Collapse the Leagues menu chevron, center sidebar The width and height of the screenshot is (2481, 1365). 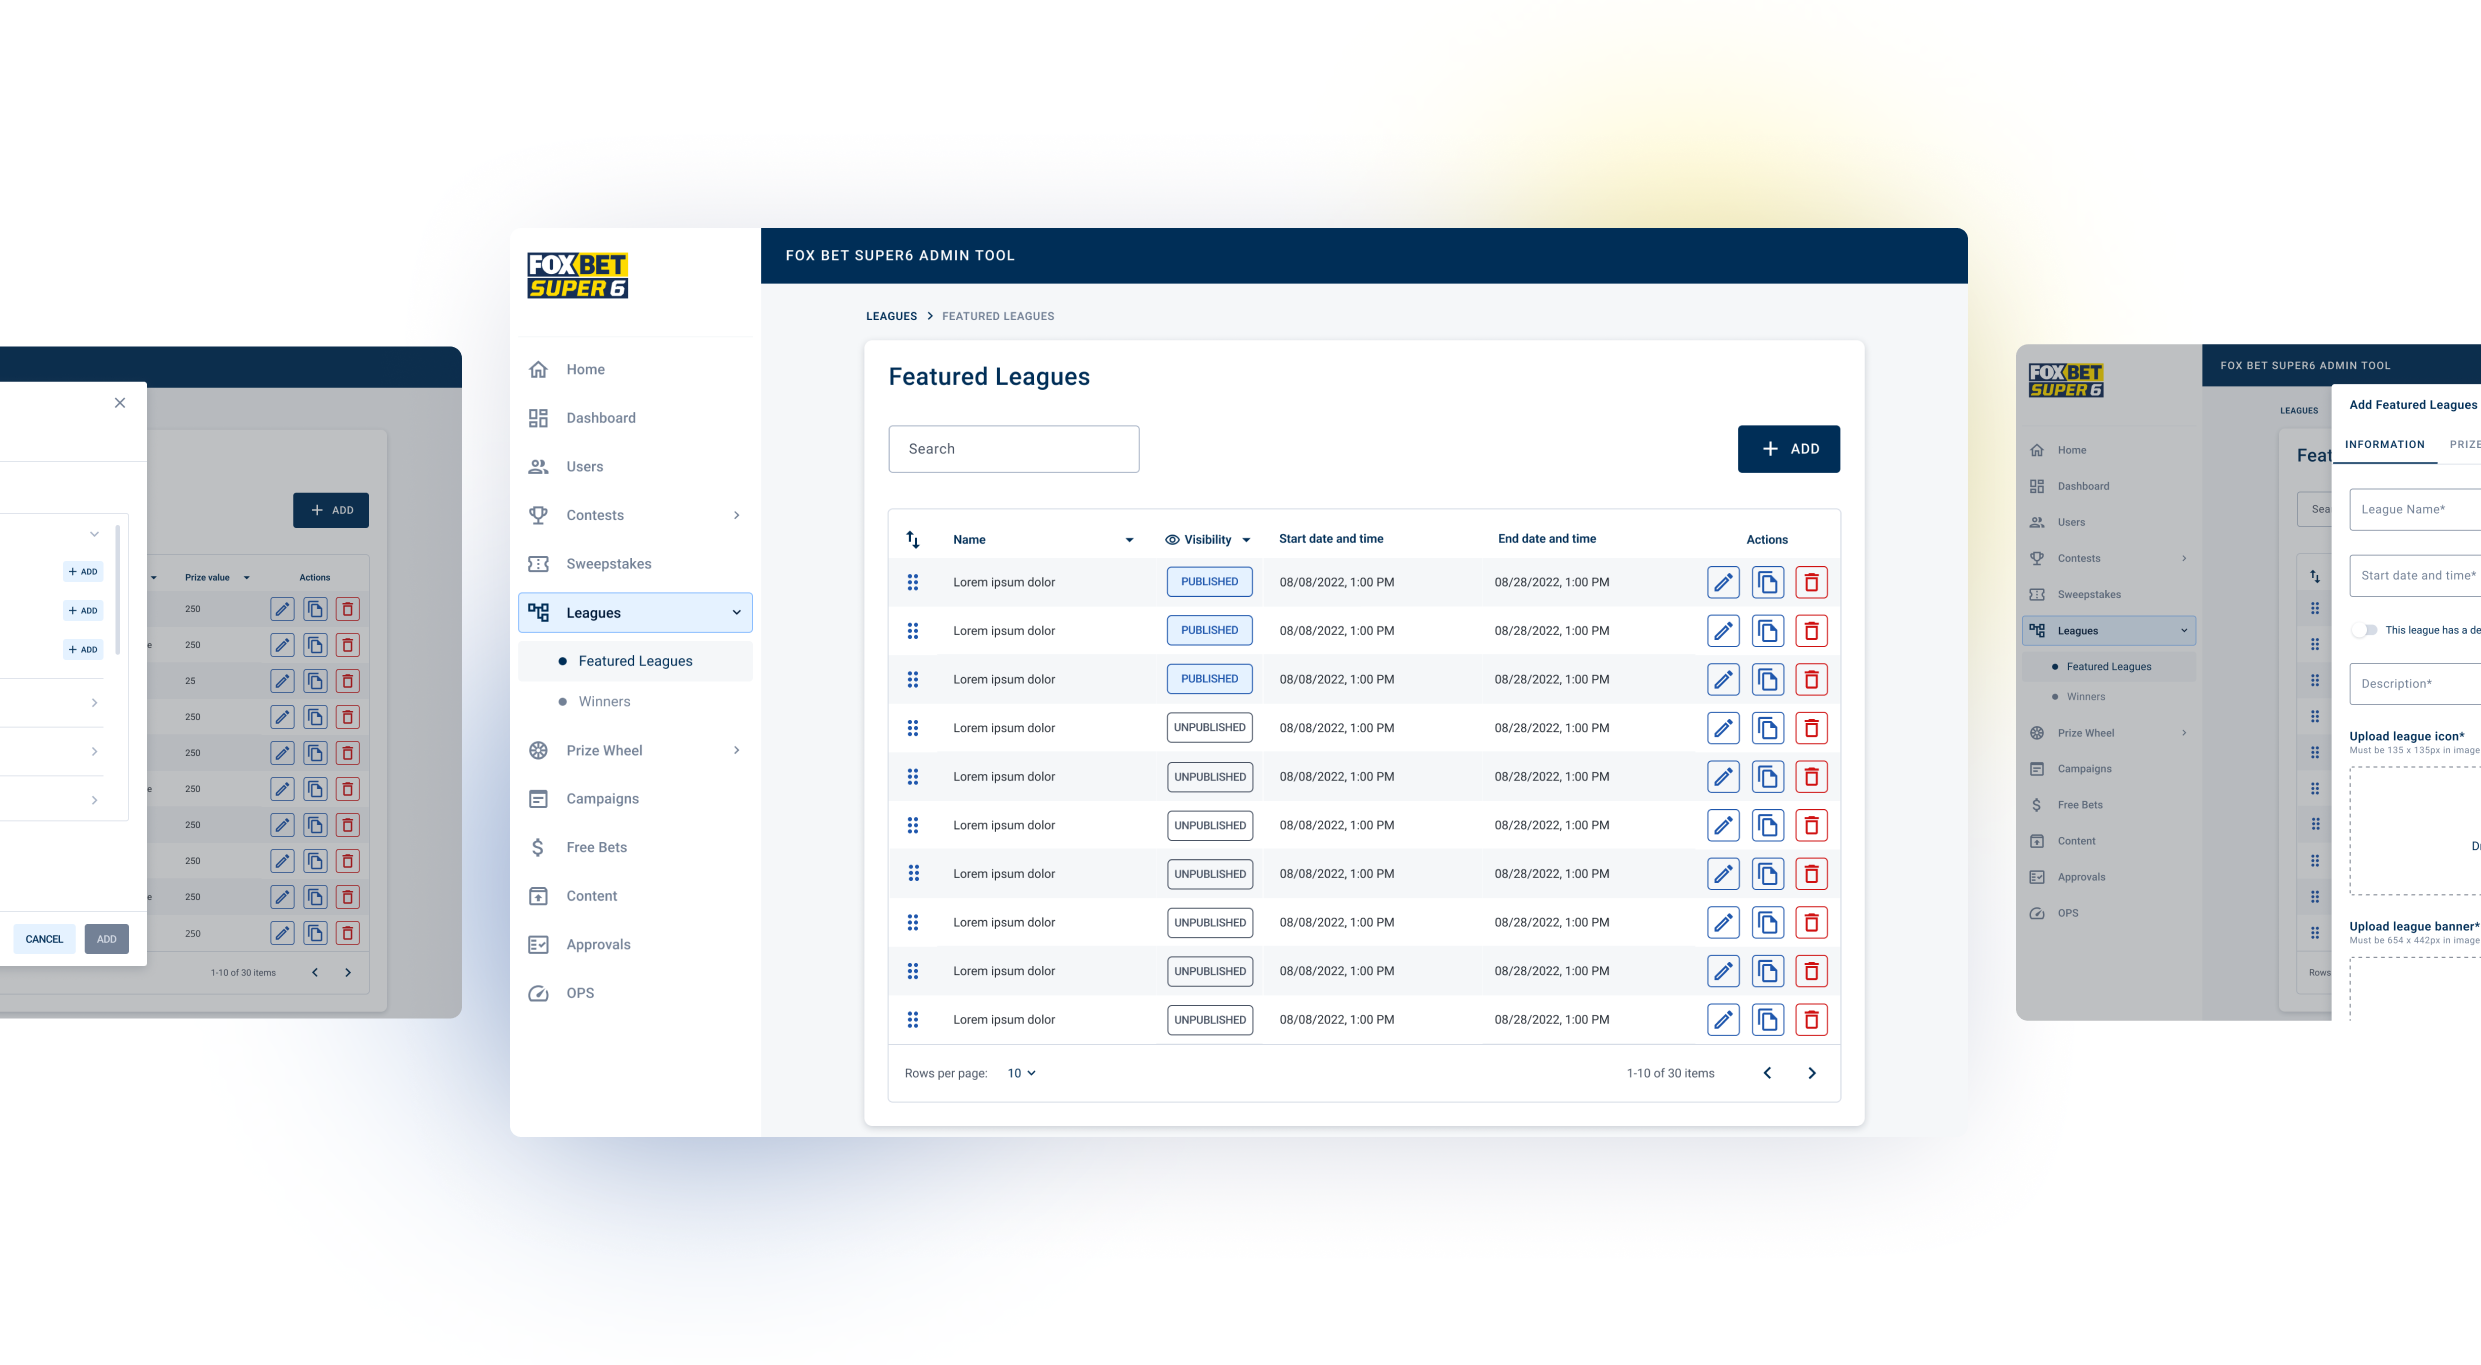point(736,612)
